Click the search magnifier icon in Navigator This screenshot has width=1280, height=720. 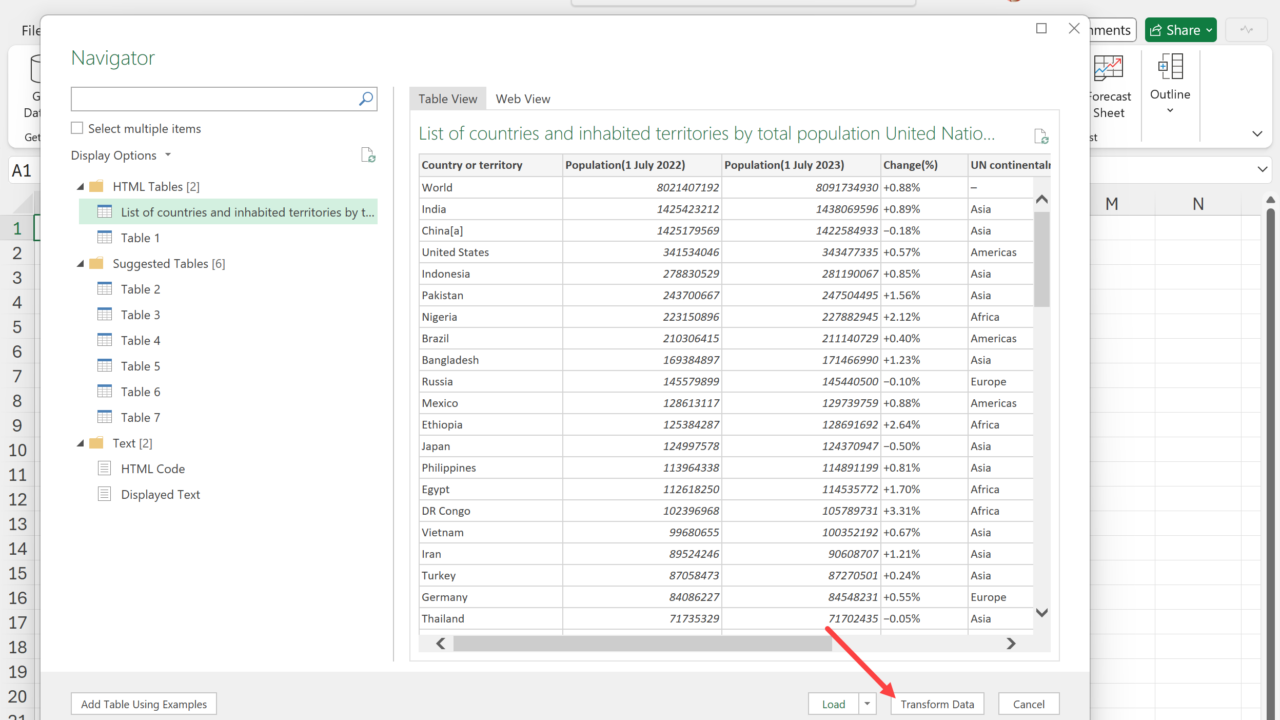pyautogui.click(x=366, y=98)
